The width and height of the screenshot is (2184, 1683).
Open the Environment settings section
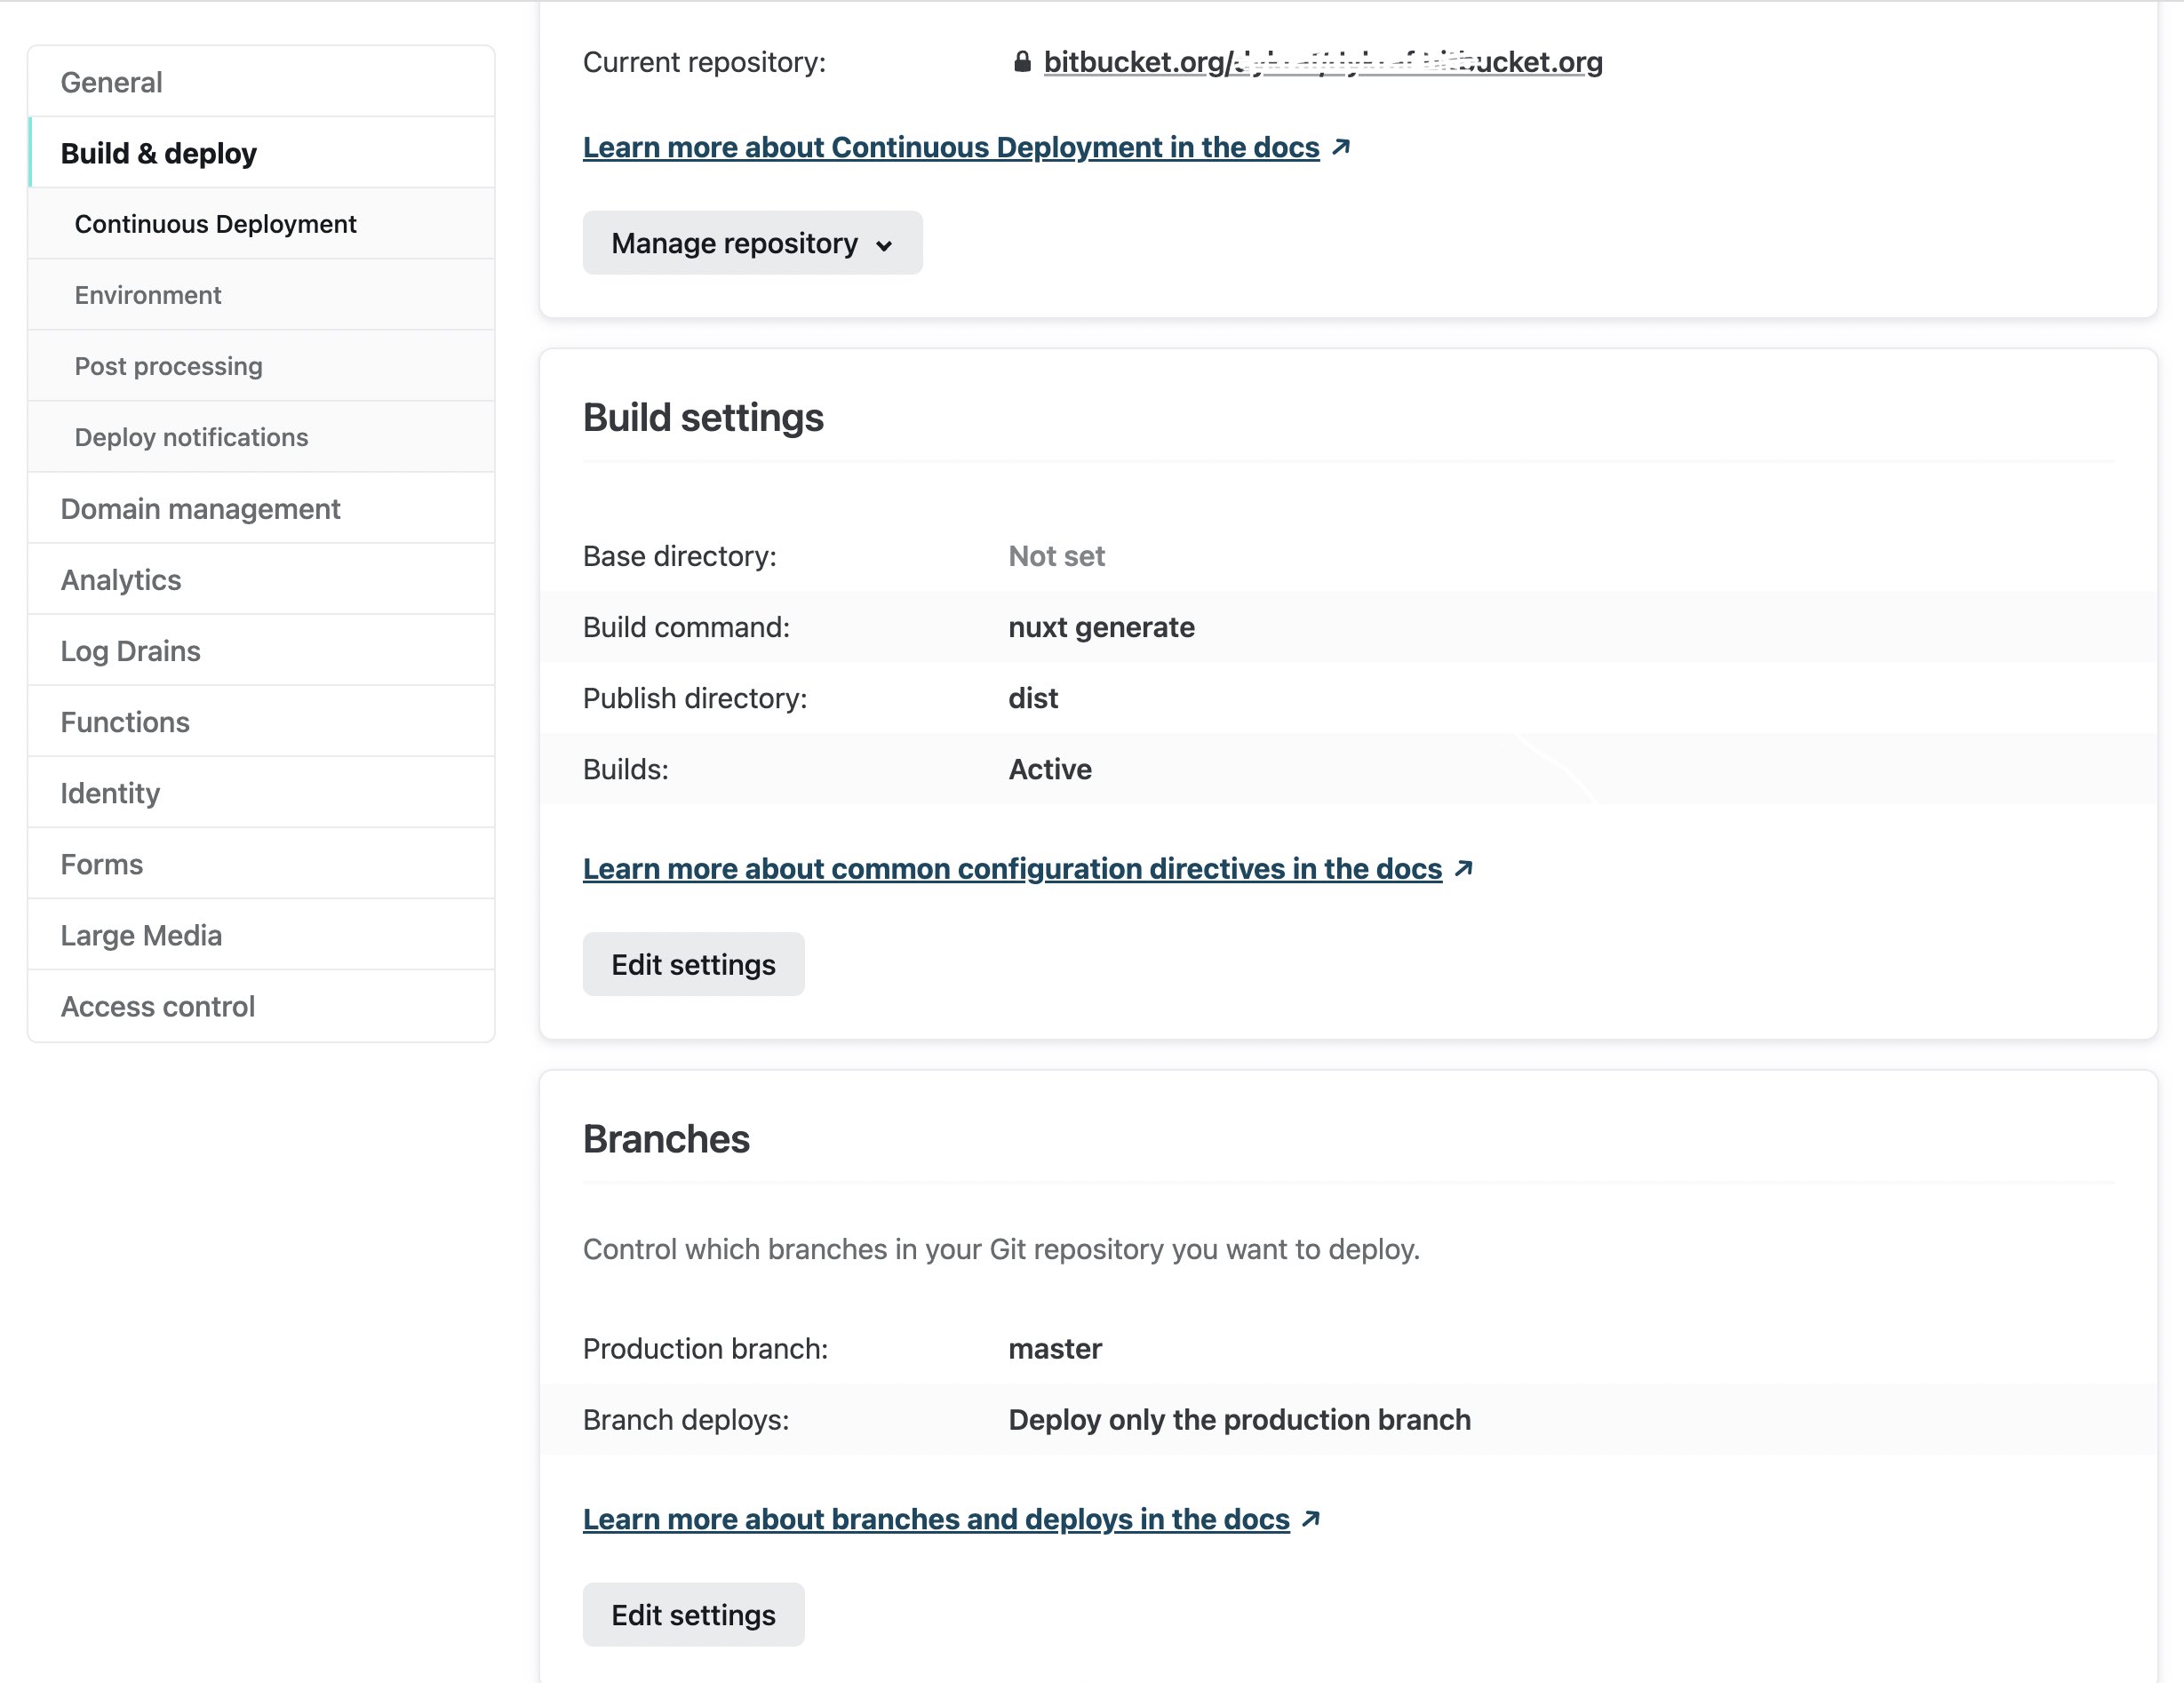(x=147, y=294)
